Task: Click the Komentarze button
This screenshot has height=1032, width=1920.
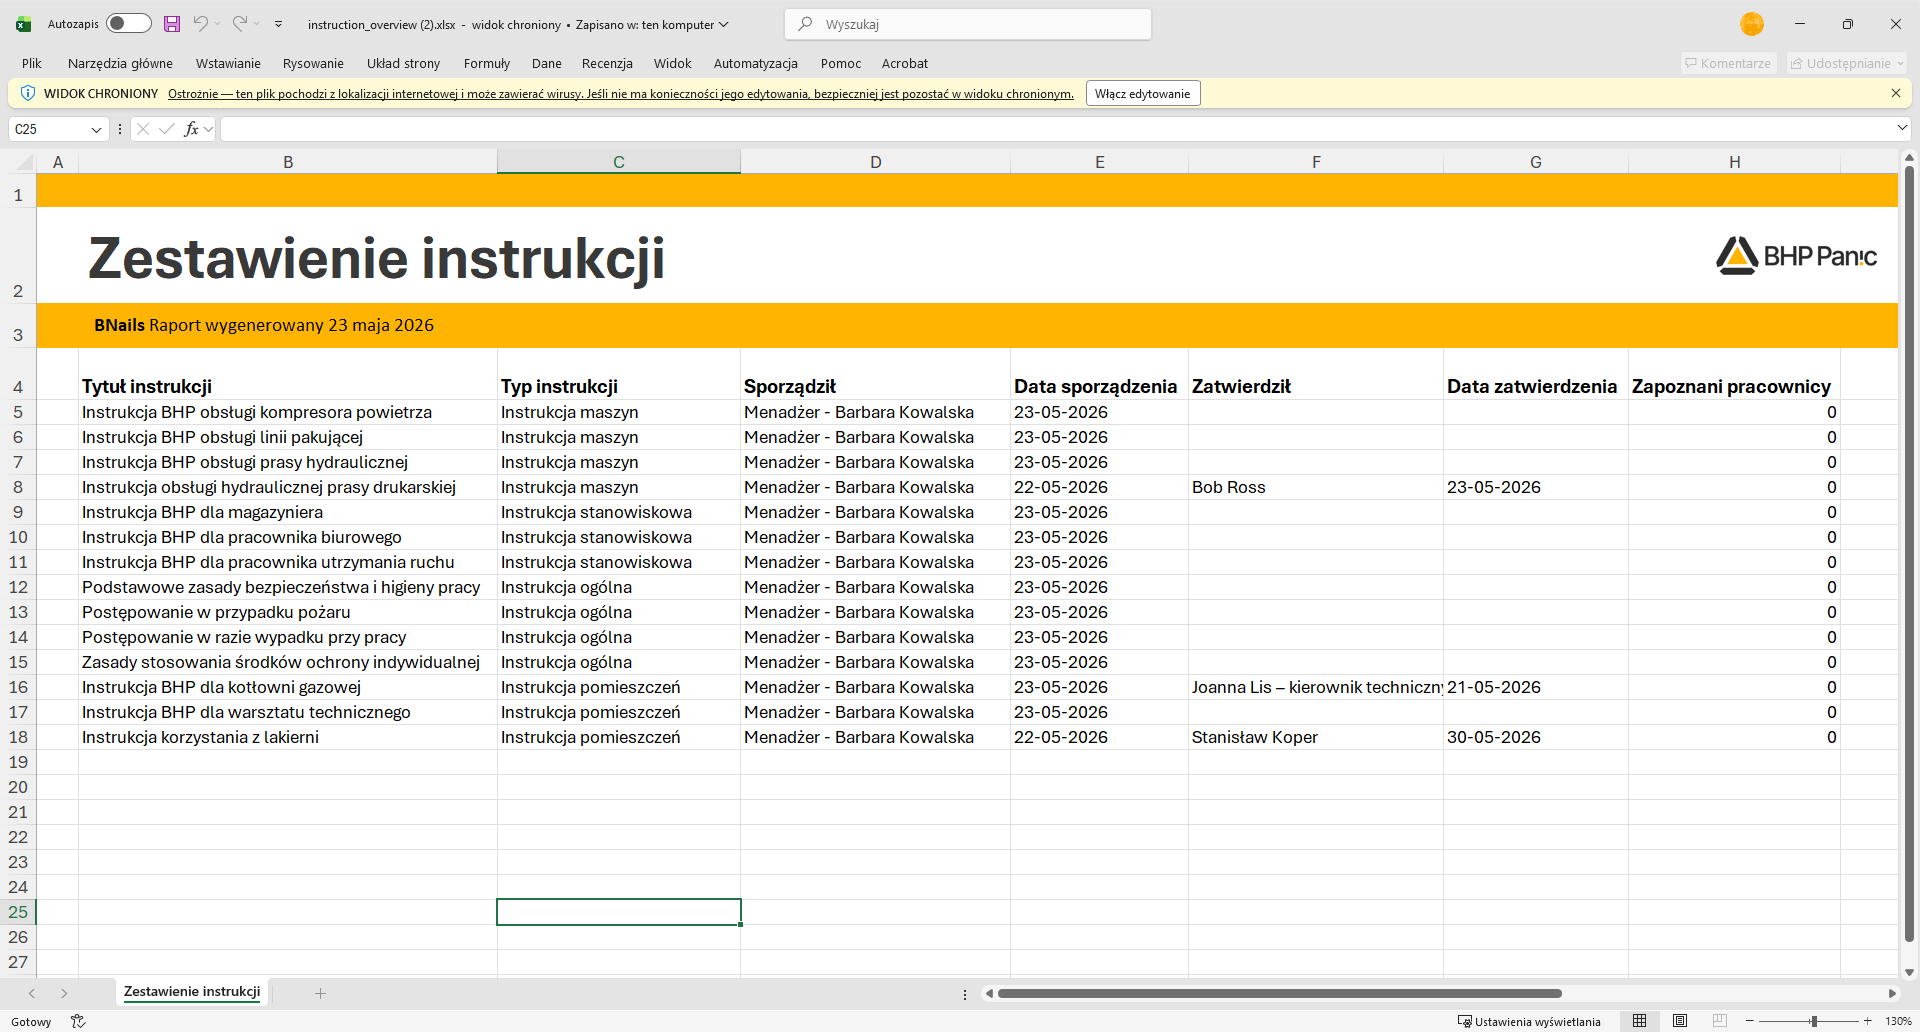Action: 1728,63
